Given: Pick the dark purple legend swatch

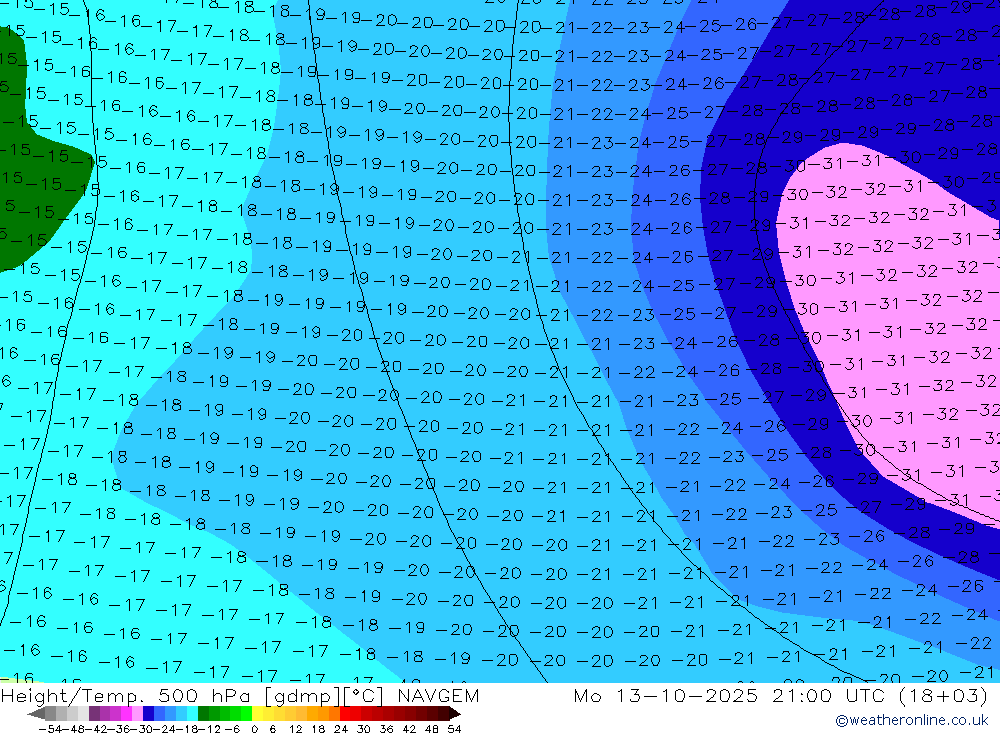Looking at the screenshot, I should click(94, 713).
